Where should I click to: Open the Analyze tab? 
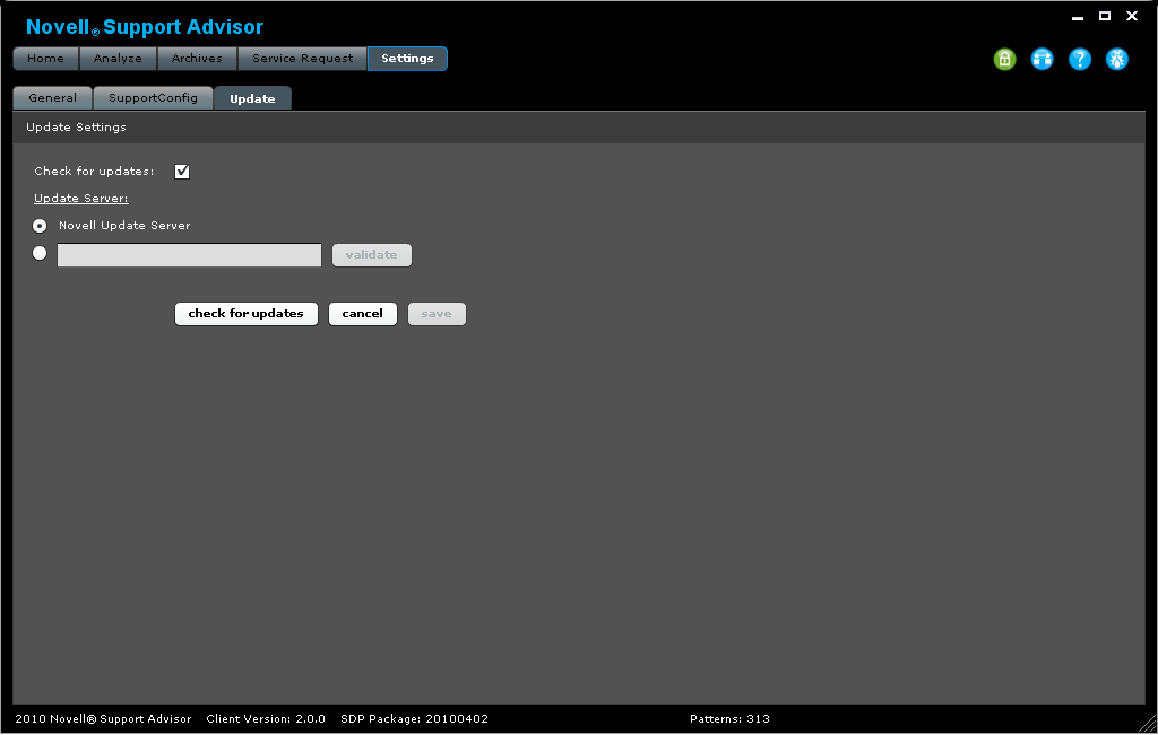tap(118, 58)
